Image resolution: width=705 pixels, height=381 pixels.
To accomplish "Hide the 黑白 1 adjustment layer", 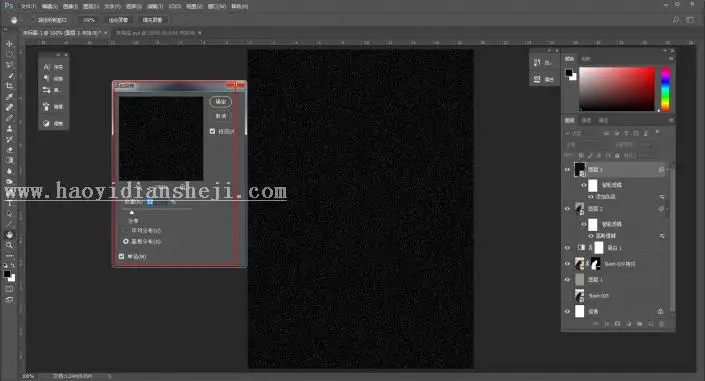I will click(567, 248).
